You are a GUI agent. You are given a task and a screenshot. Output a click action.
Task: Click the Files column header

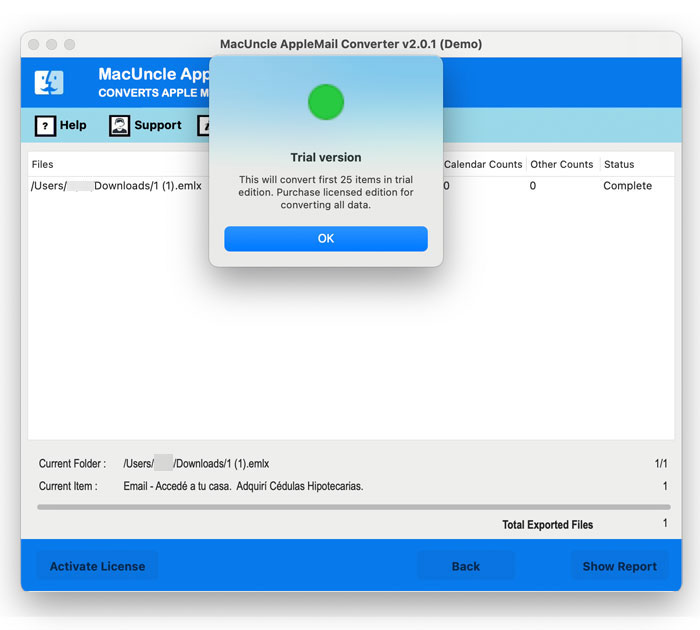pos(42,164)
